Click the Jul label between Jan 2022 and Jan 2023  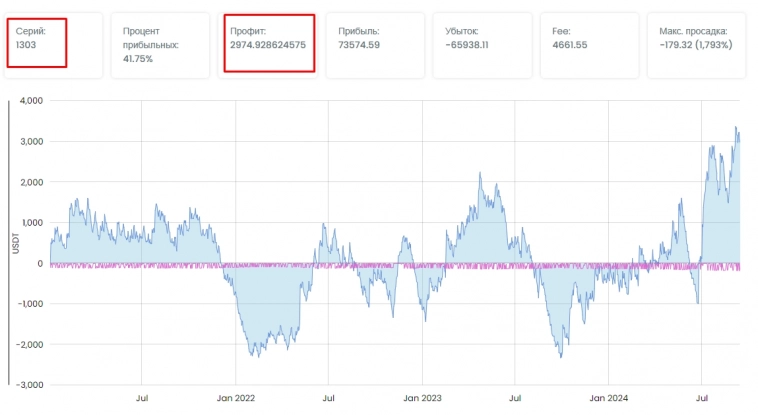coord(329,398)
